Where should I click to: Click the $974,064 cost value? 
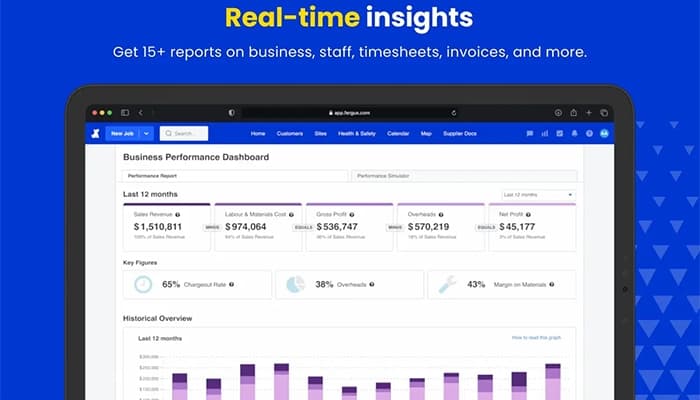246,227
